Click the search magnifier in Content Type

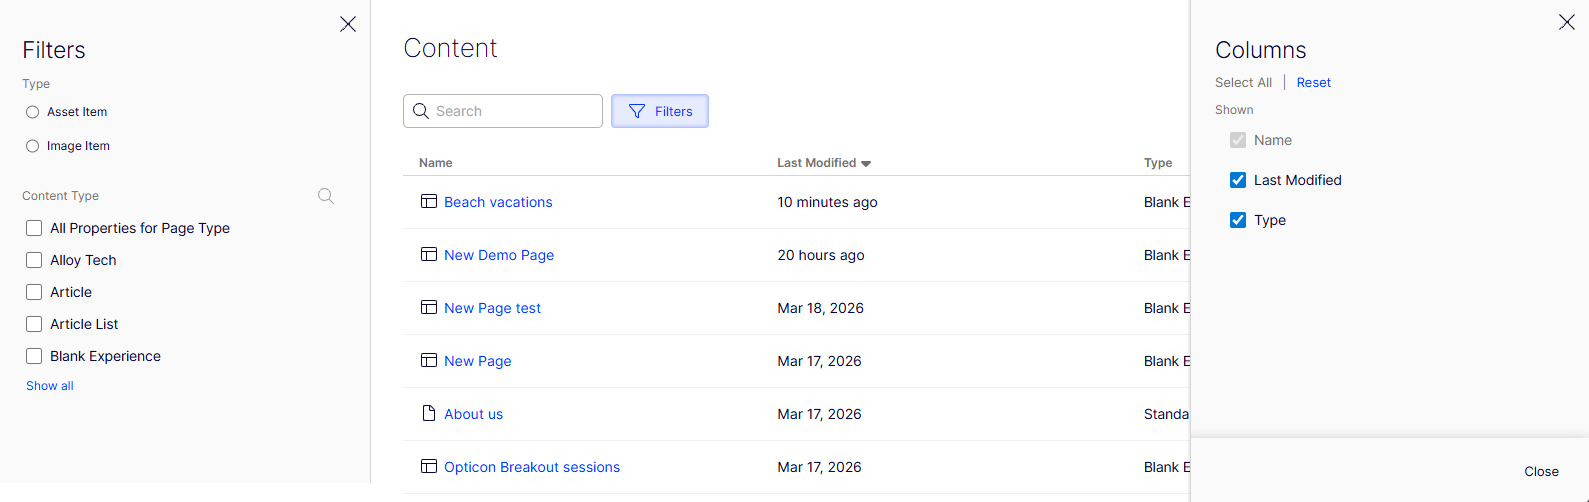(x=326, y=196)
